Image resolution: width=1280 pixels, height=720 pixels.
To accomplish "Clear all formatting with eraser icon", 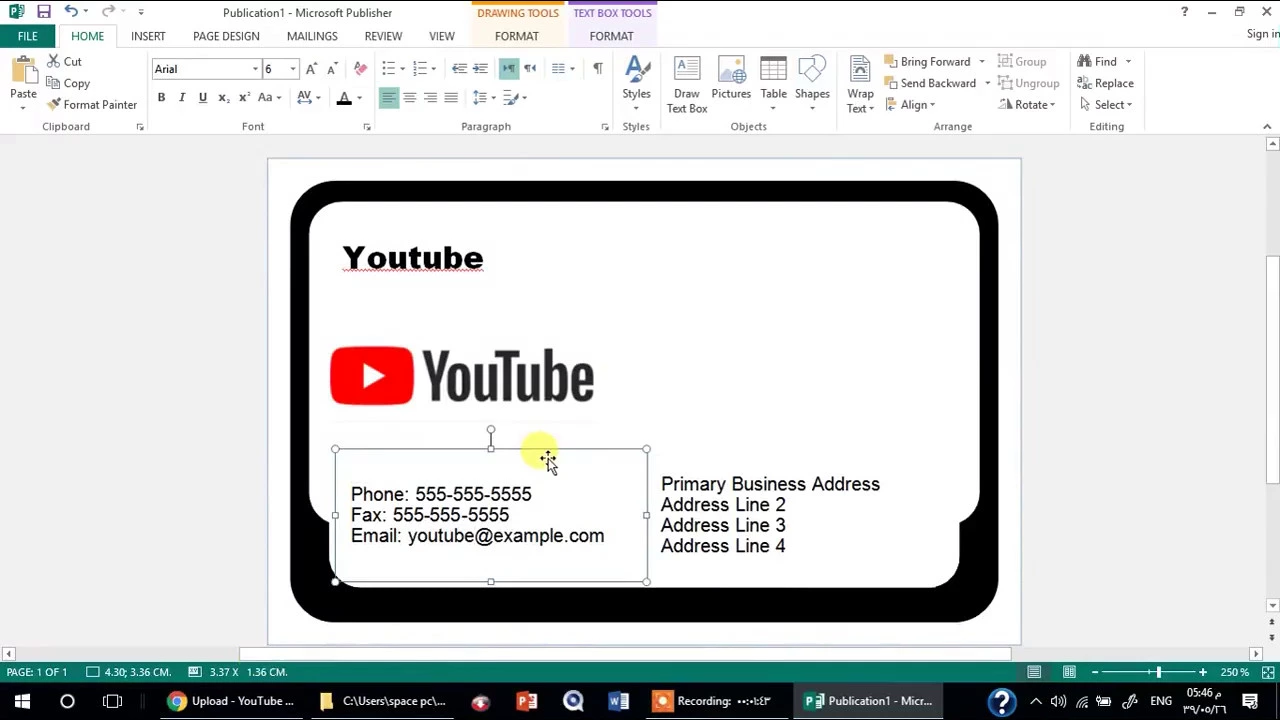I will point(361,69).
